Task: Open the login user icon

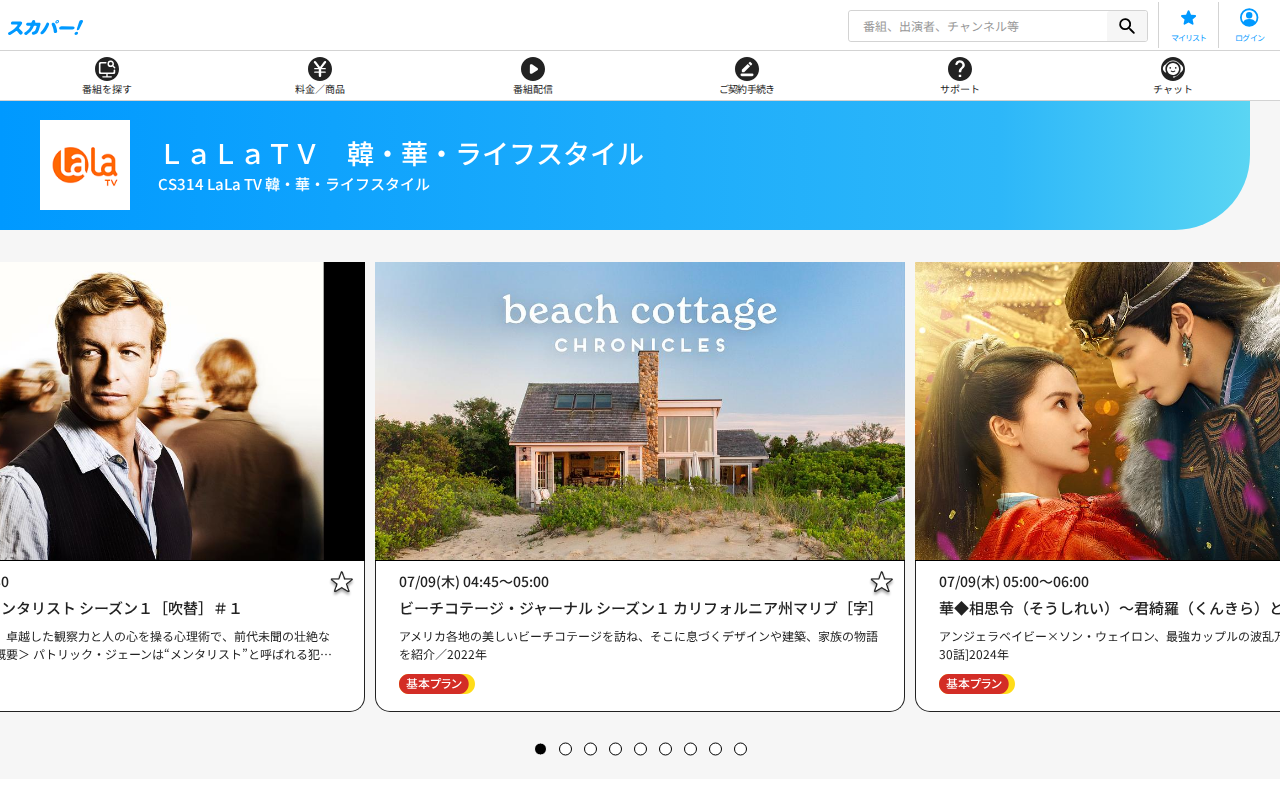Action: click(x=1249, y=18)
